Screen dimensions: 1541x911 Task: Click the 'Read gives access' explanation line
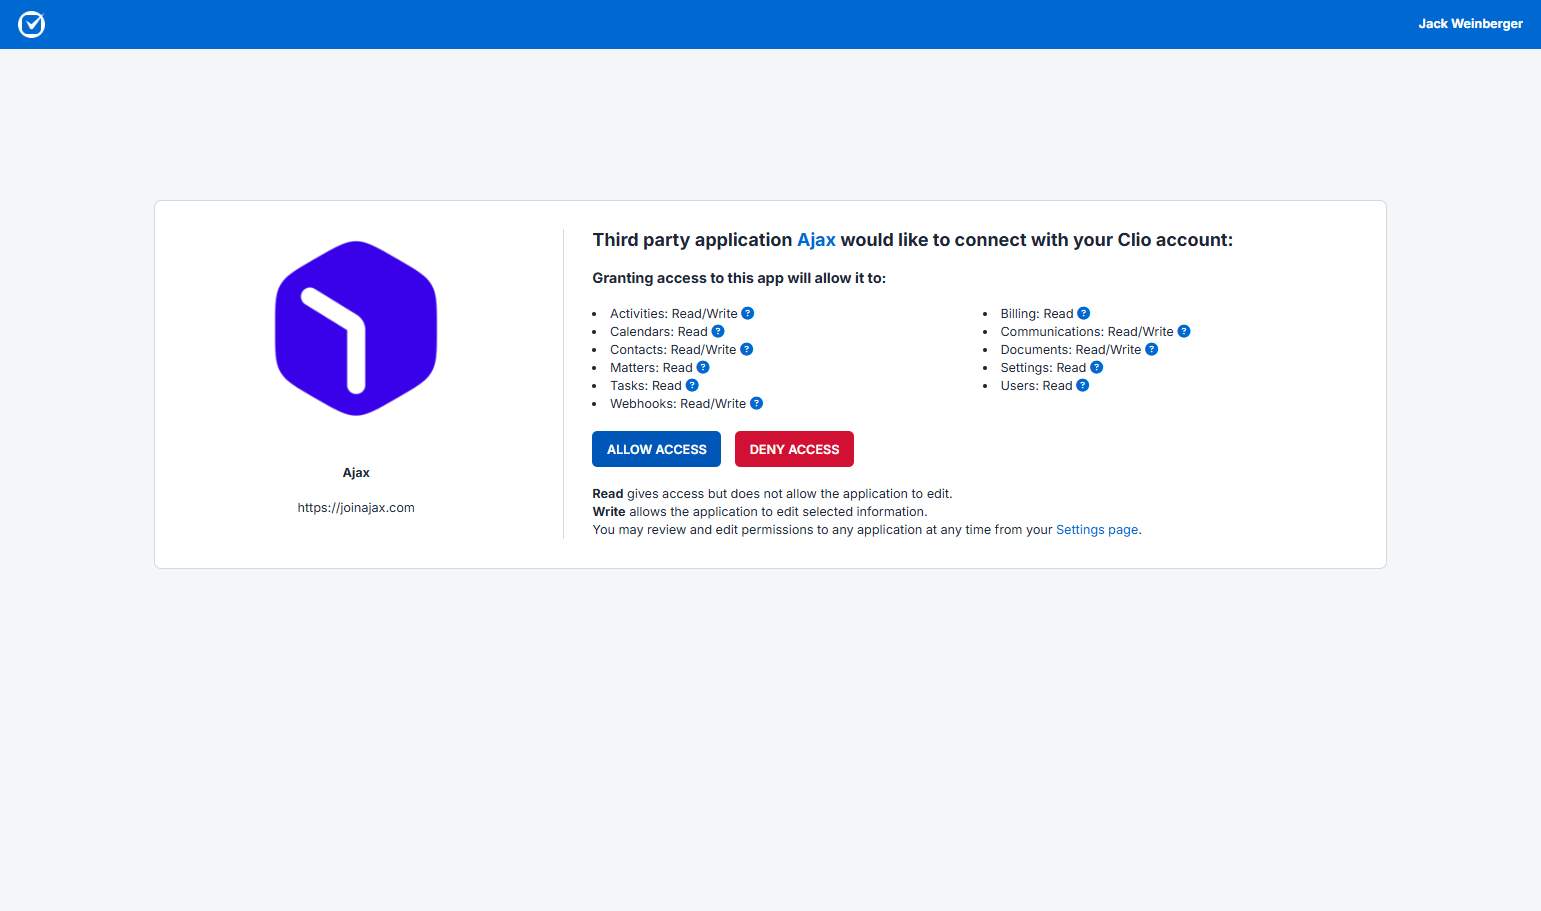click(x=772, y=494)
